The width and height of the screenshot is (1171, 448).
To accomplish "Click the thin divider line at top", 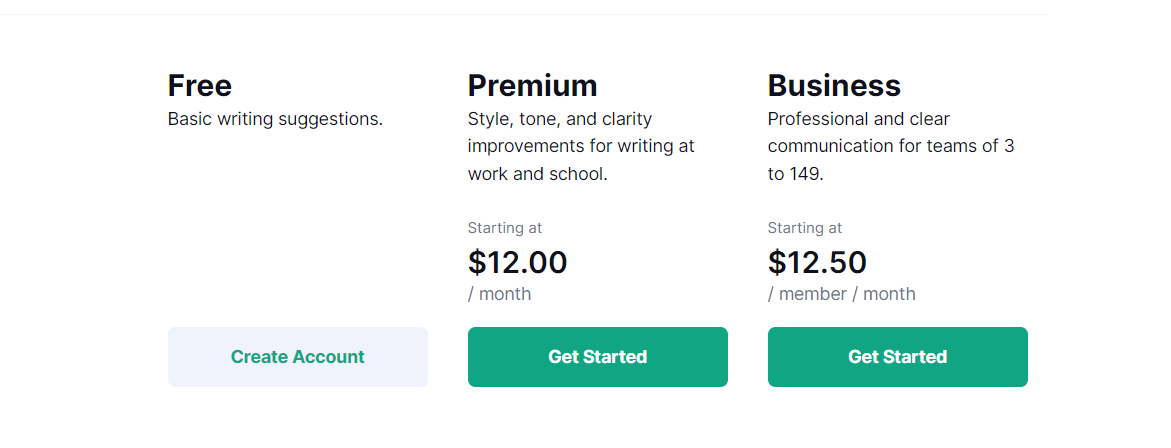I will 524,14.
